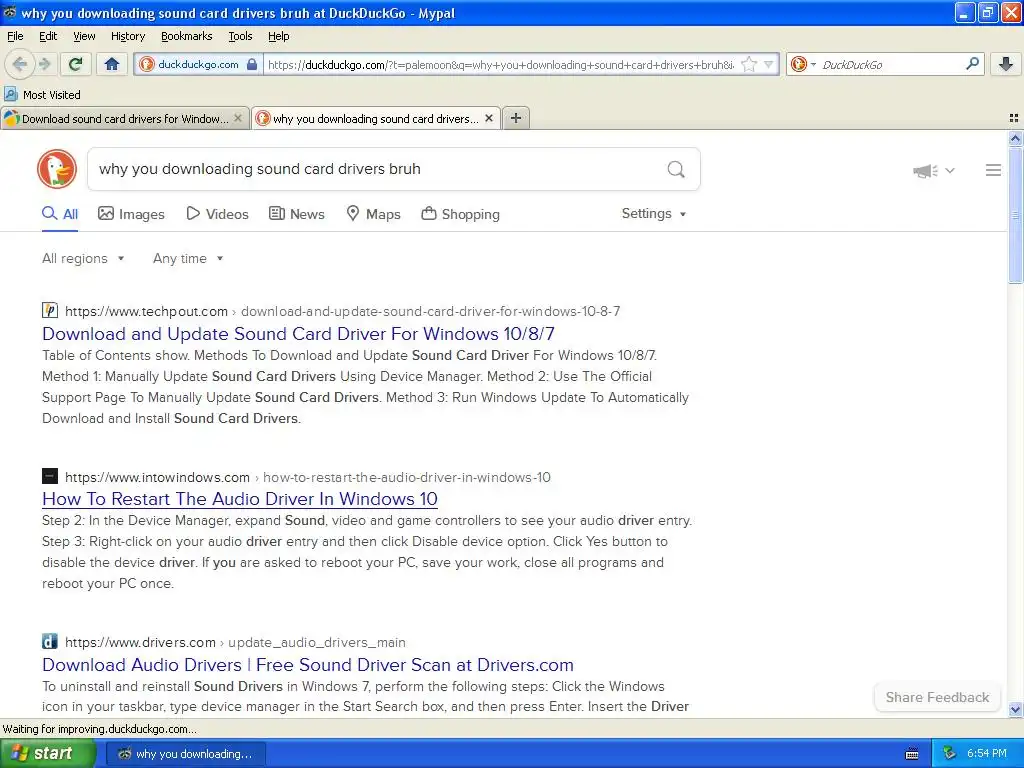This screenshot has width=1024, height=768.
Task: Open the megaphone notifications dropdown
Action: point(934,170)
